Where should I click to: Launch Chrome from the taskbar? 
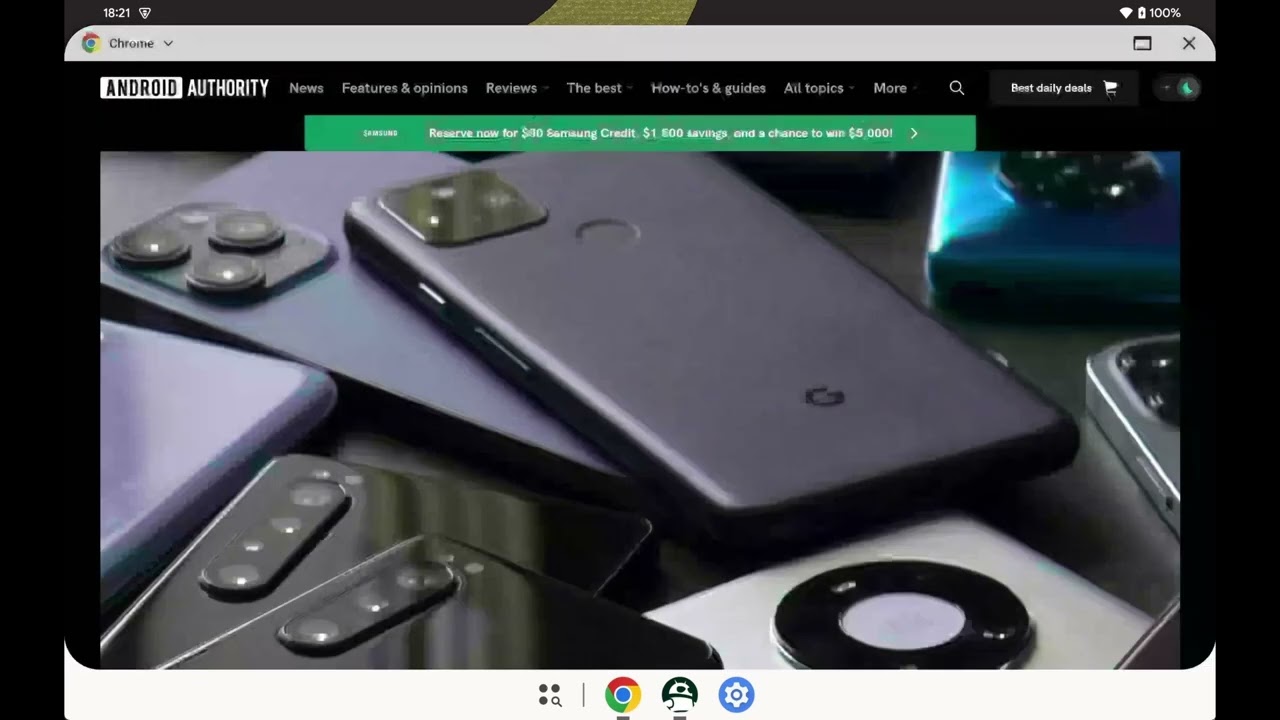coord(623,695)
